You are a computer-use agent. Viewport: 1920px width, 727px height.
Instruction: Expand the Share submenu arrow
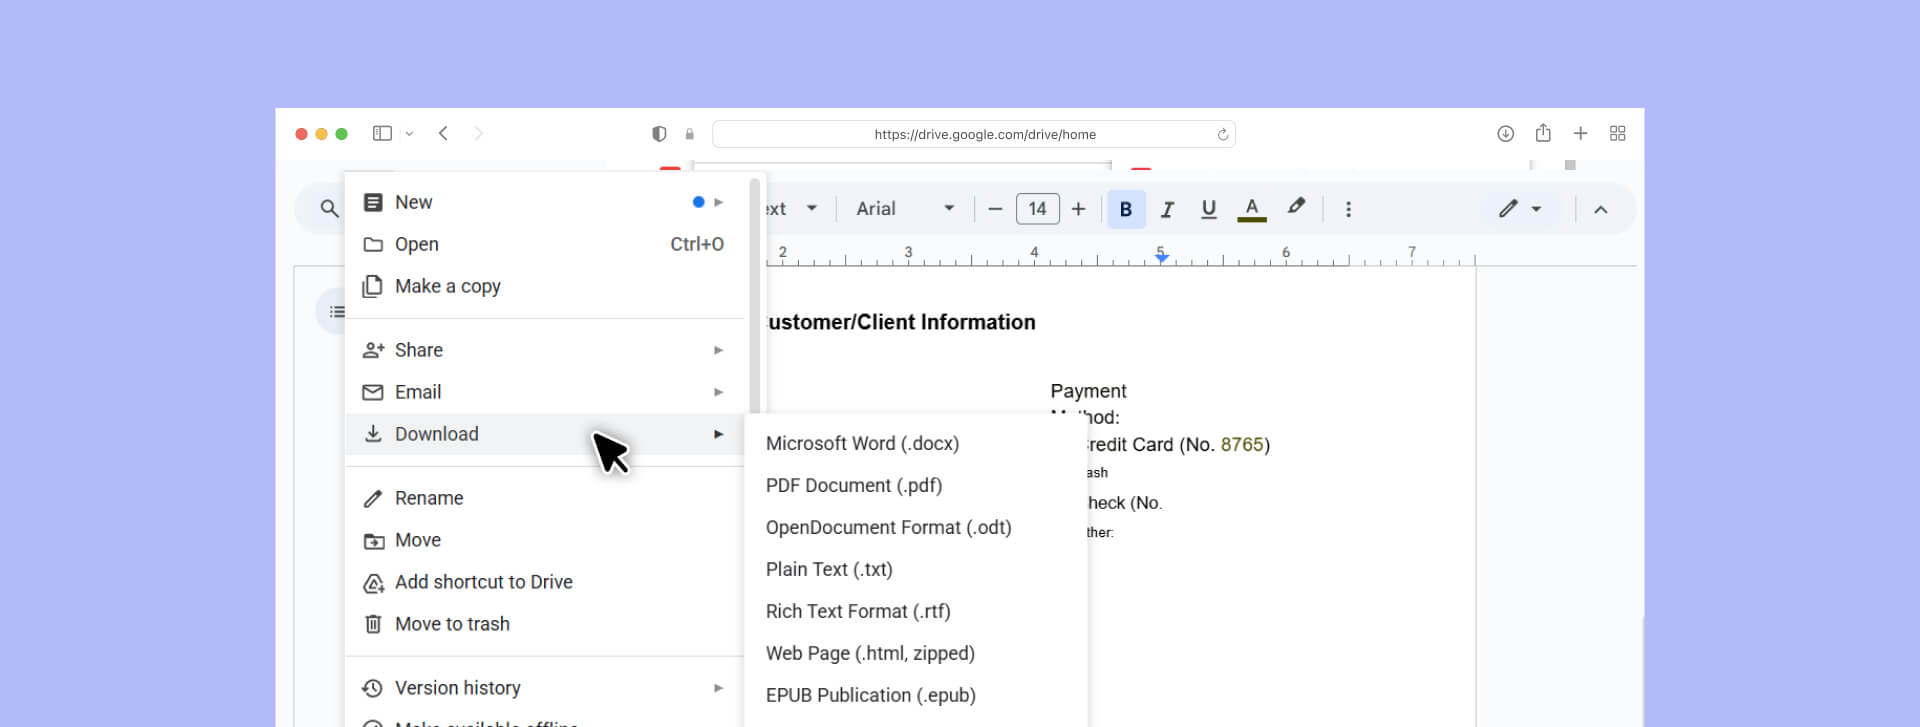coord(718,350)
